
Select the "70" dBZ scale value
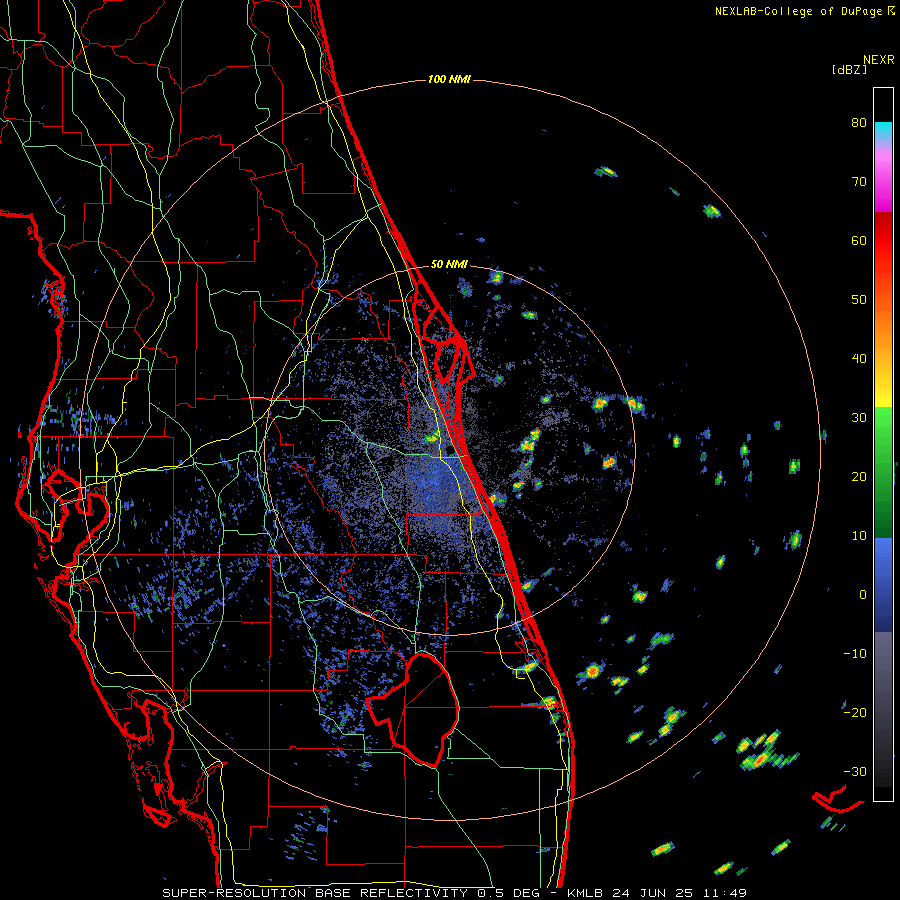click(859, 181)
